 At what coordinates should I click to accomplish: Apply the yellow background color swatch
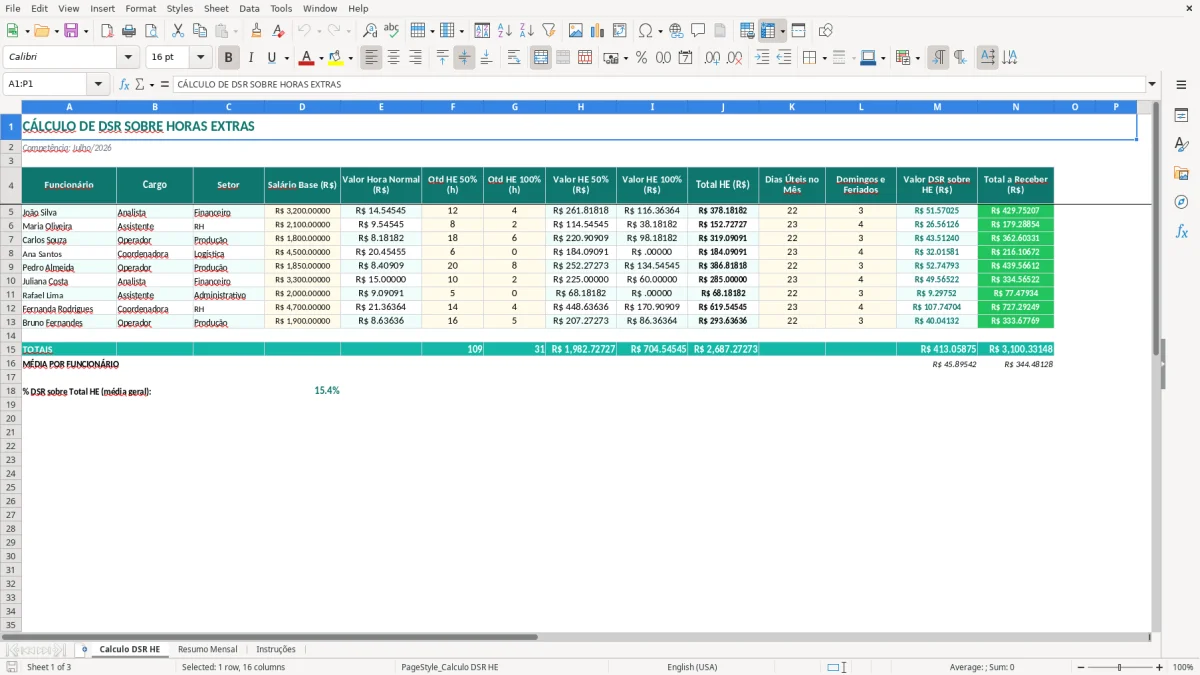click(336, 58)
